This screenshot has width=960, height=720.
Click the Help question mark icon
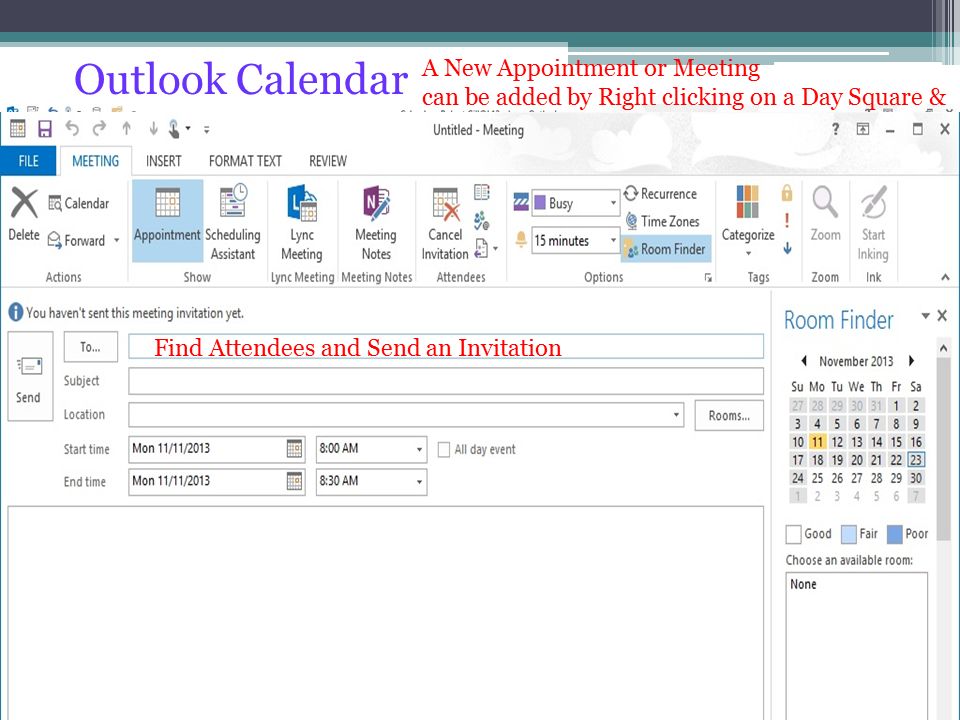click(x=836, y=129)
